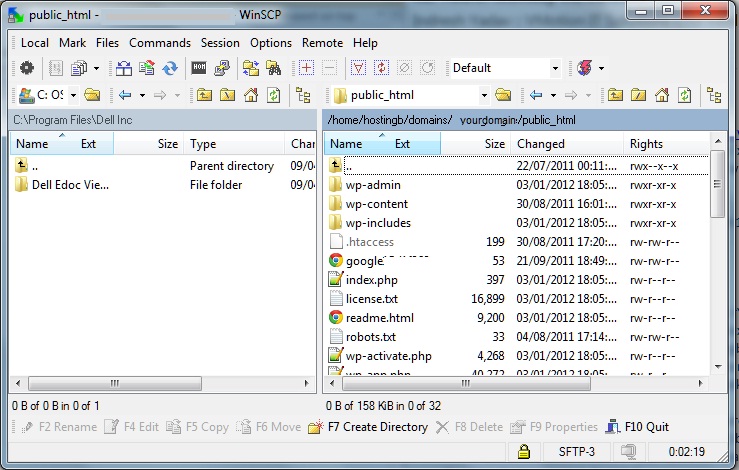
Task: Open the Remote menu
Action: pyautogui.click(x=322, y=43)
